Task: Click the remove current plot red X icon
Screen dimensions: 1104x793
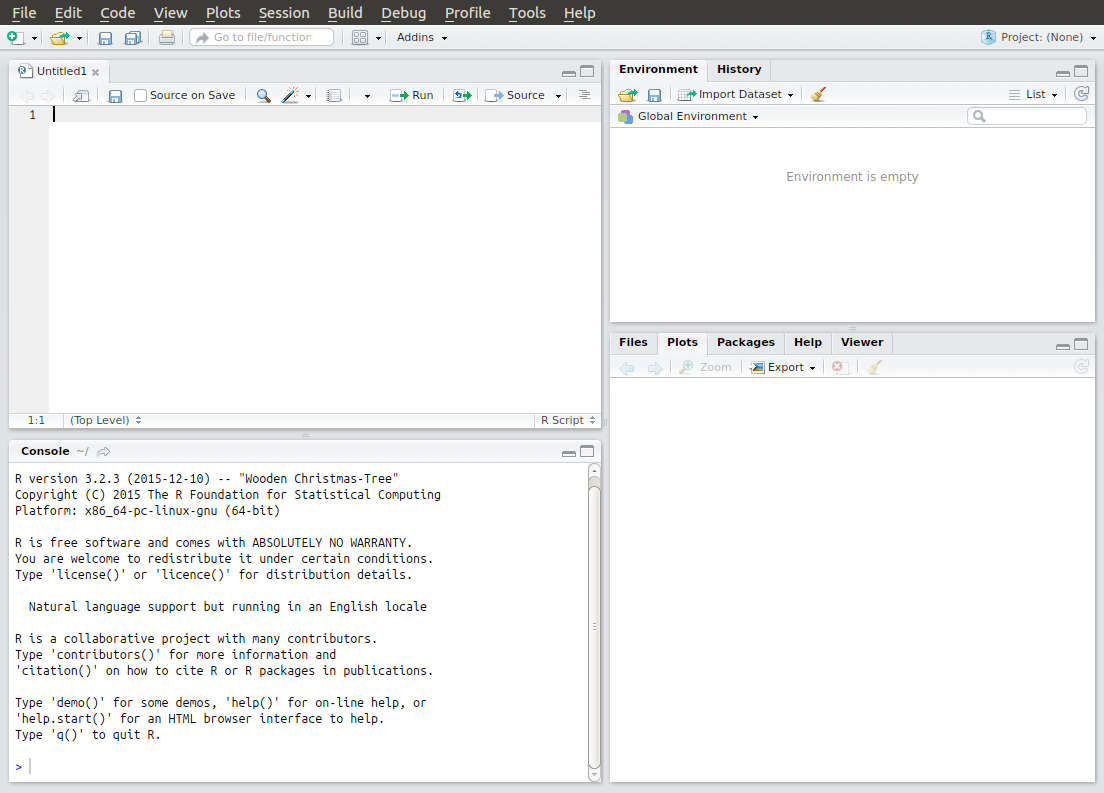Action: [838, 367]
